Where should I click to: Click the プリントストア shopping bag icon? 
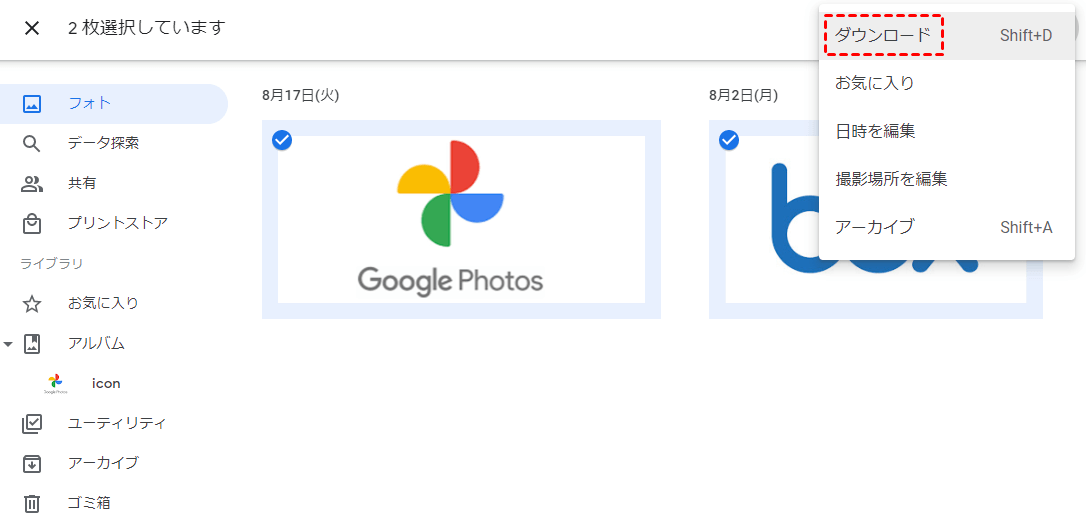[x=32, y=224]
